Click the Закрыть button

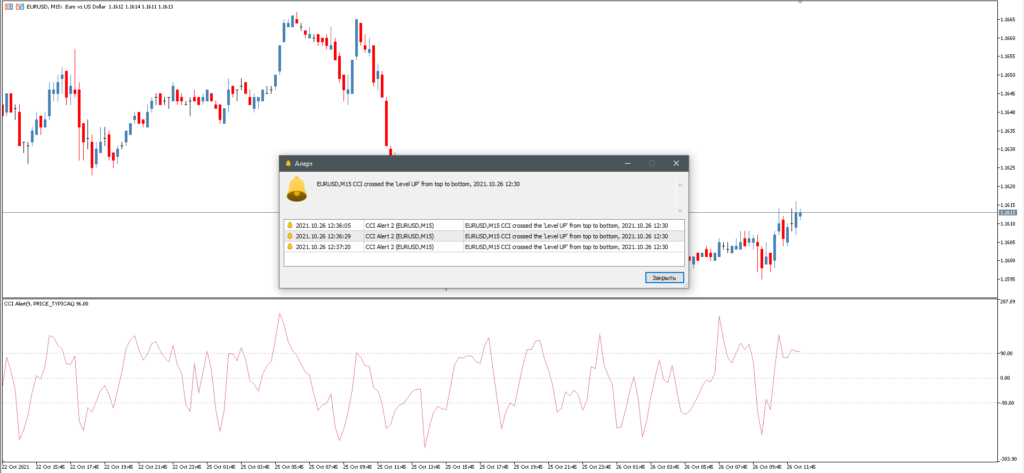(x=665, y=278)
